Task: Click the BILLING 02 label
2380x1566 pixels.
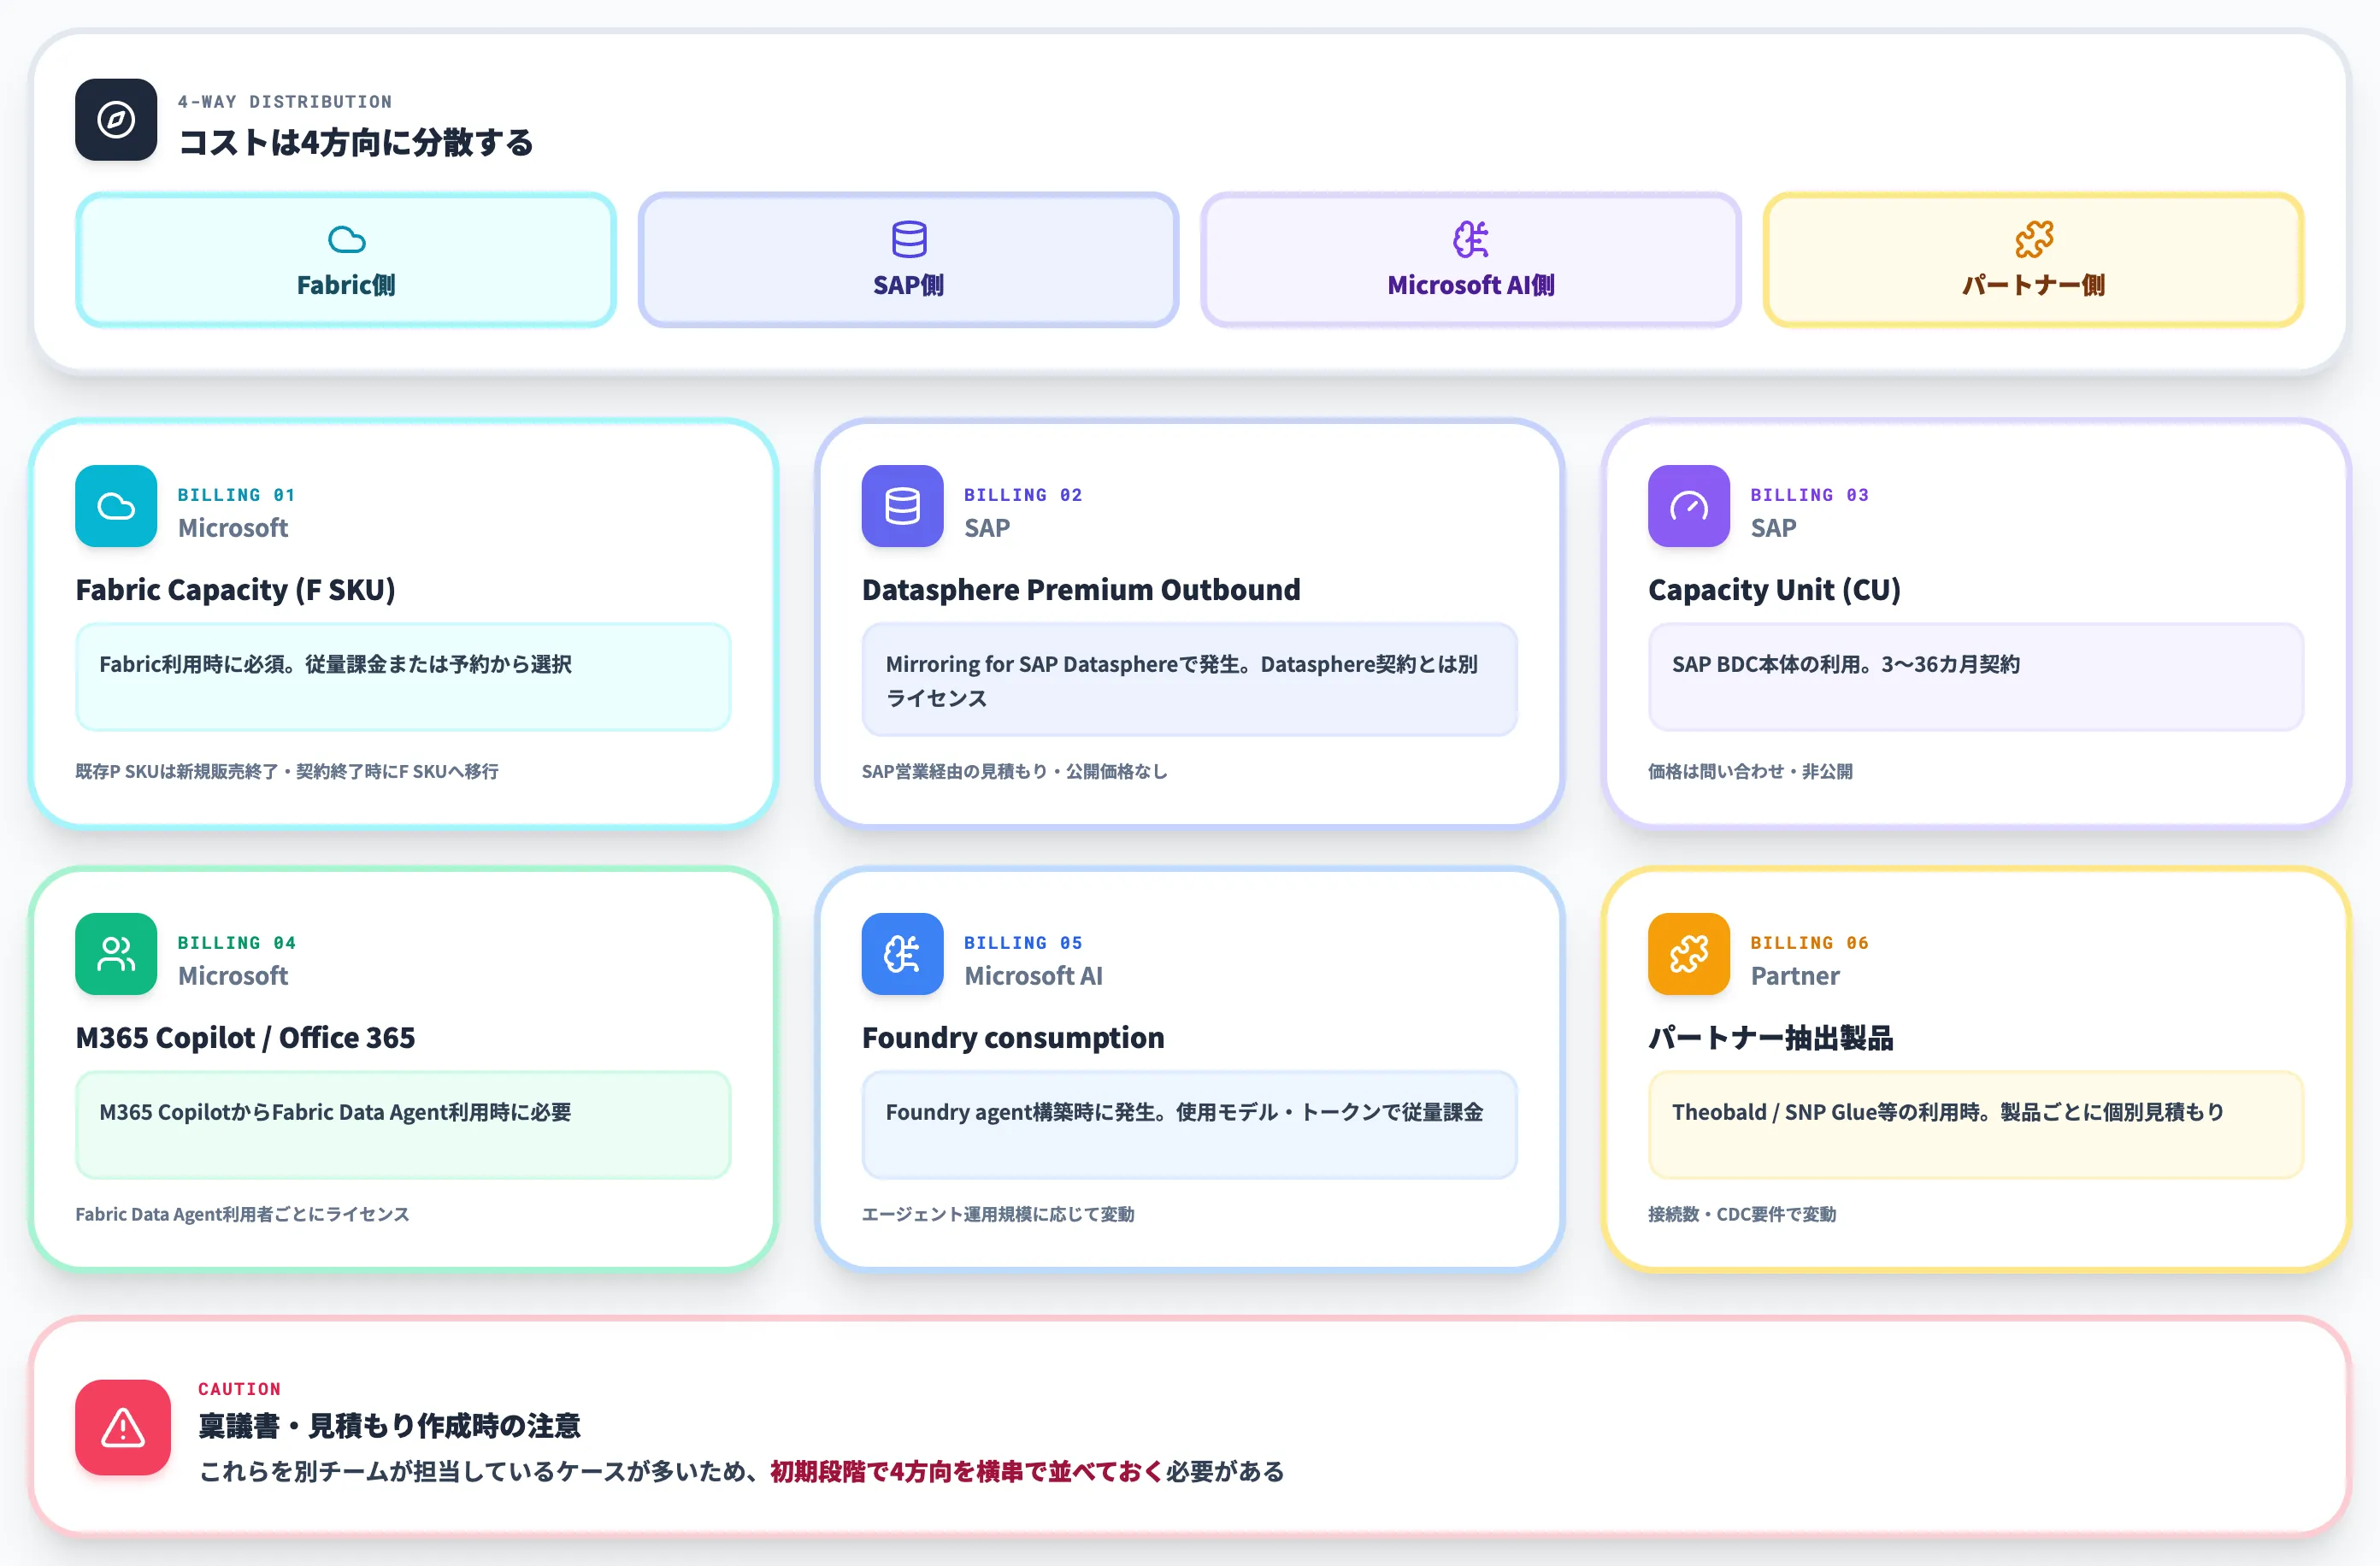Action: point(1023,495)
